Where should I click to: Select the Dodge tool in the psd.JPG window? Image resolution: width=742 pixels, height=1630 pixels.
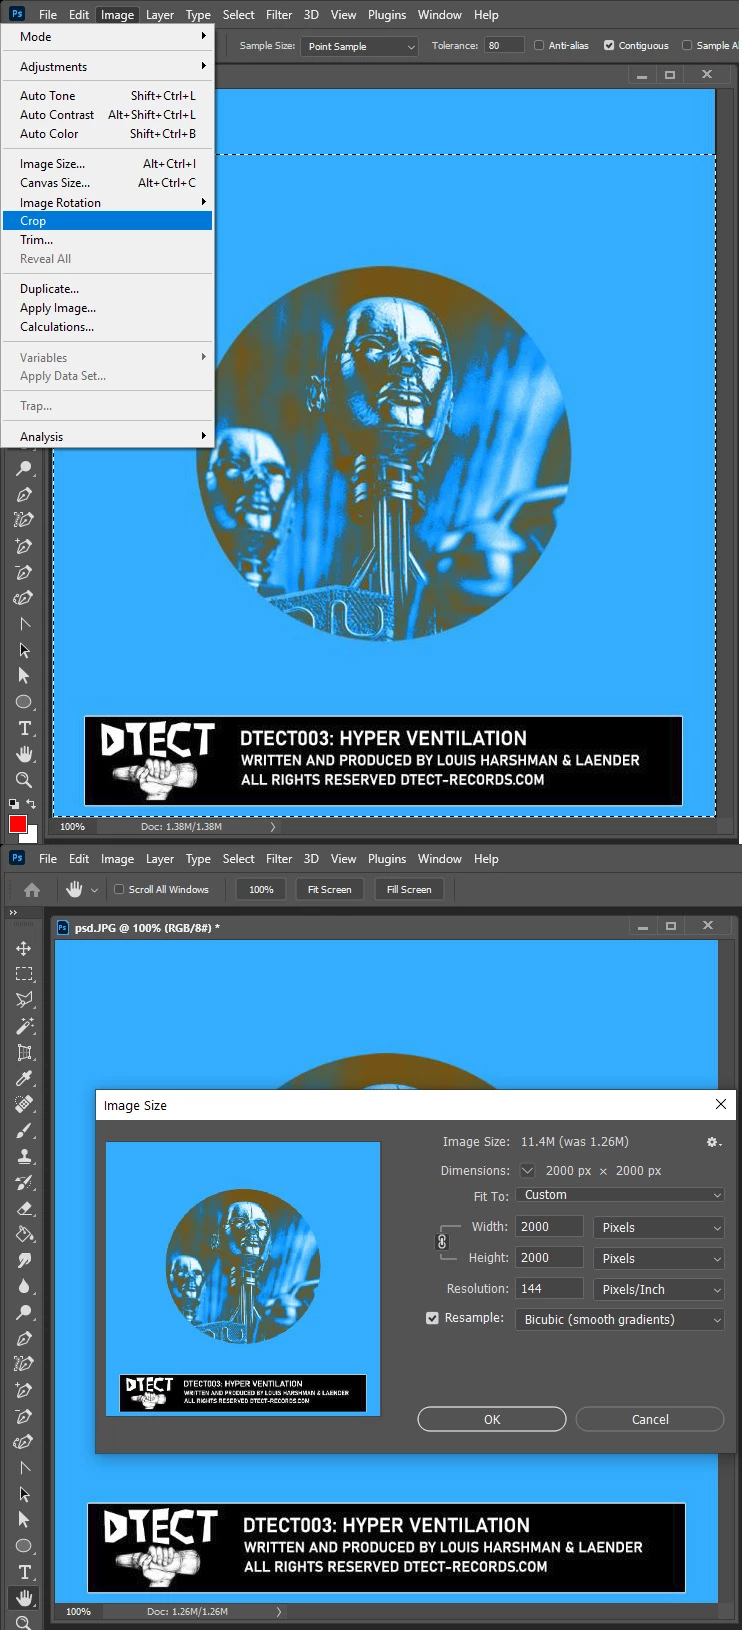[24, 1312]
